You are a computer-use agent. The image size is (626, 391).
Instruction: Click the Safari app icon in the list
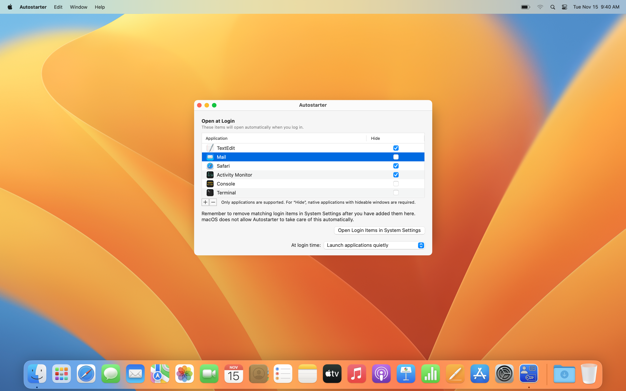210,166
